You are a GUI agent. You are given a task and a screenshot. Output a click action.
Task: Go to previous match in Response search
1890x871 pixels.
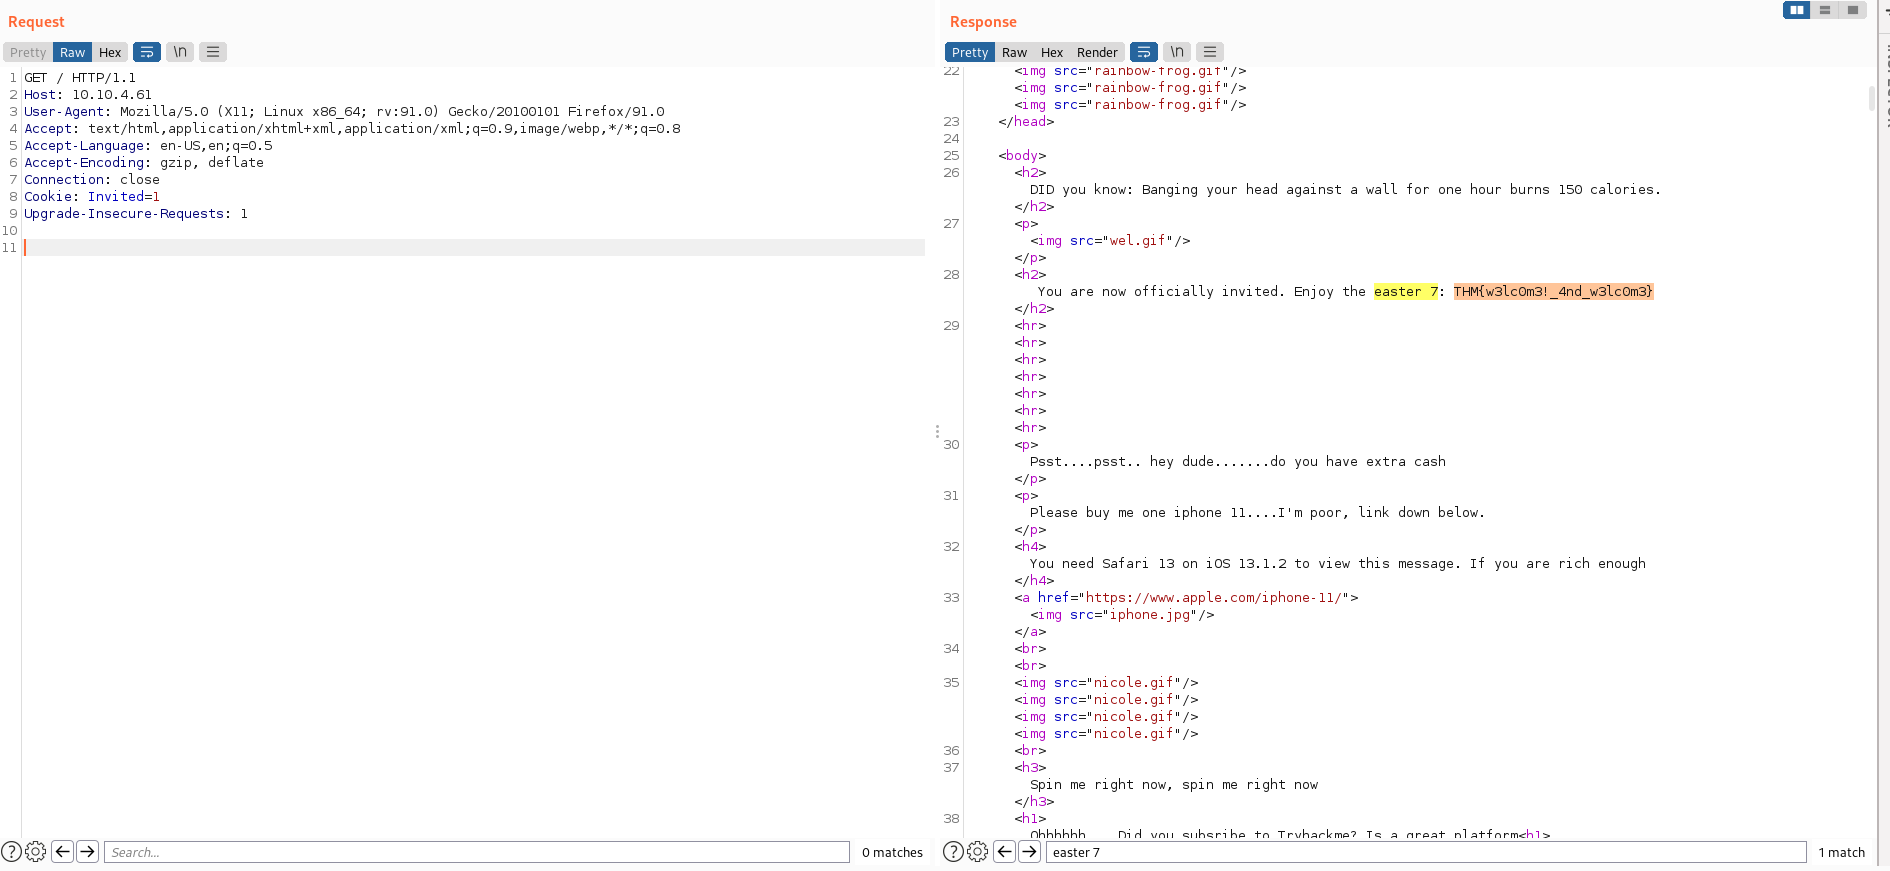1004,852
